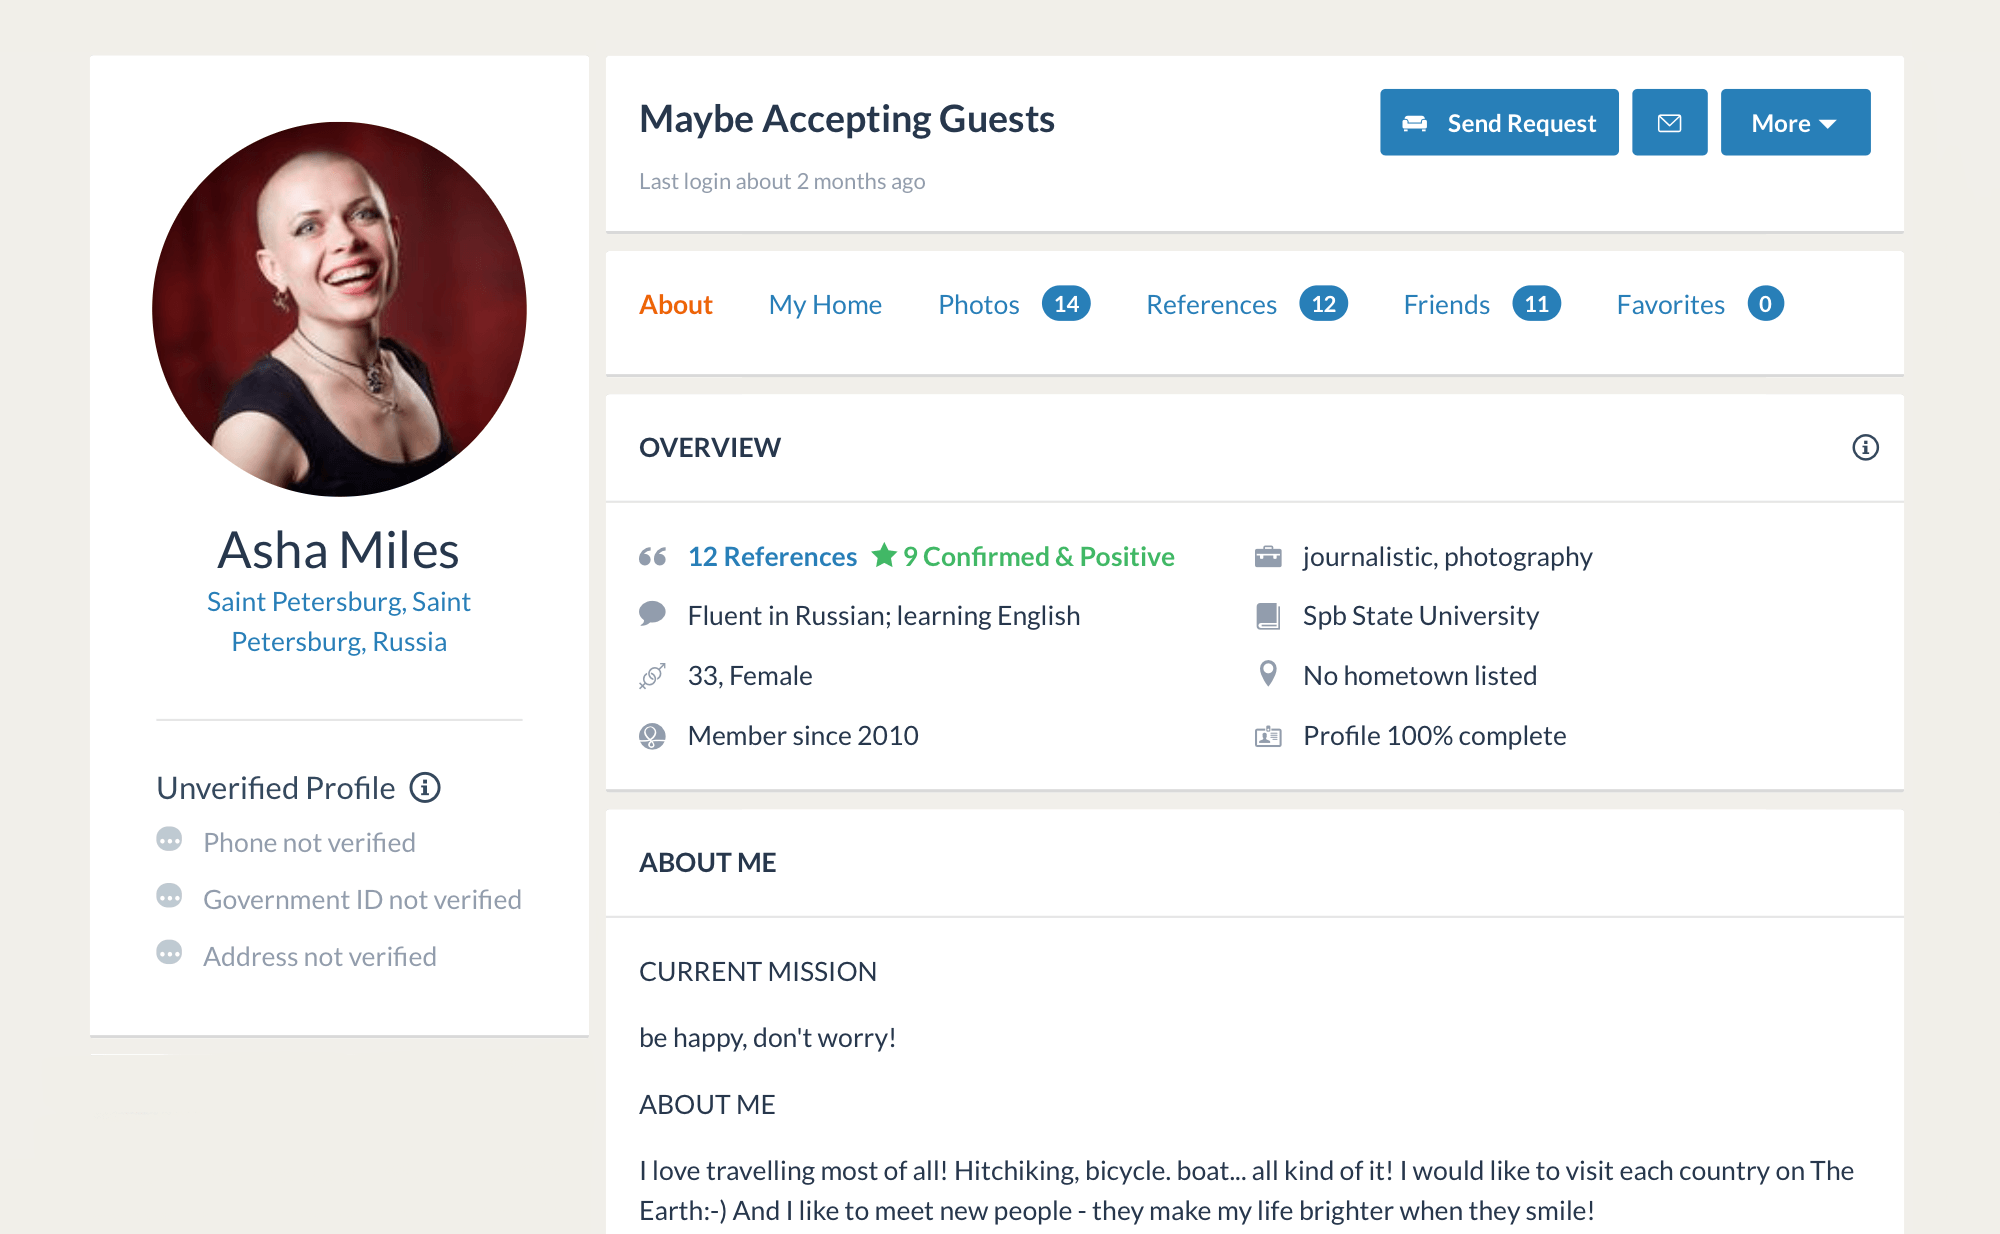The height and width of the screenshot is (1234, 2000).
Task: Click the briefcase occupation icon
Action: (x=1268, y=556)
